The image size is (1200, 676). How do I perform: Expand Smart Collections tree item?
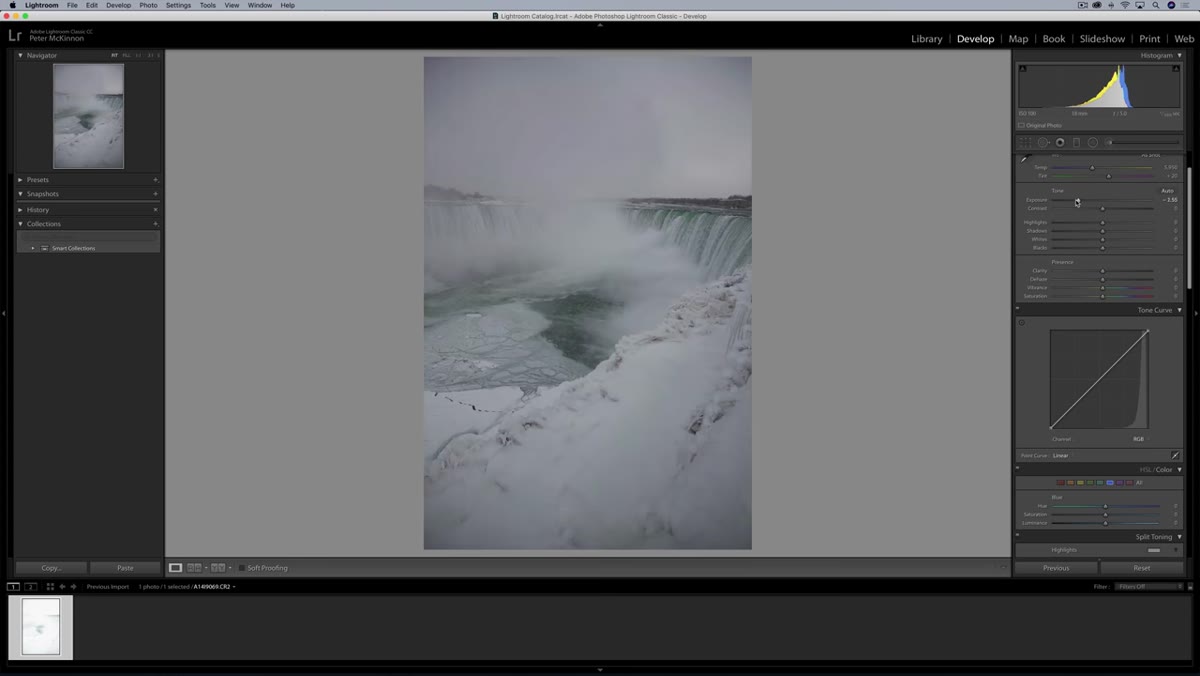pyautogui.click(x=32, y=248)
